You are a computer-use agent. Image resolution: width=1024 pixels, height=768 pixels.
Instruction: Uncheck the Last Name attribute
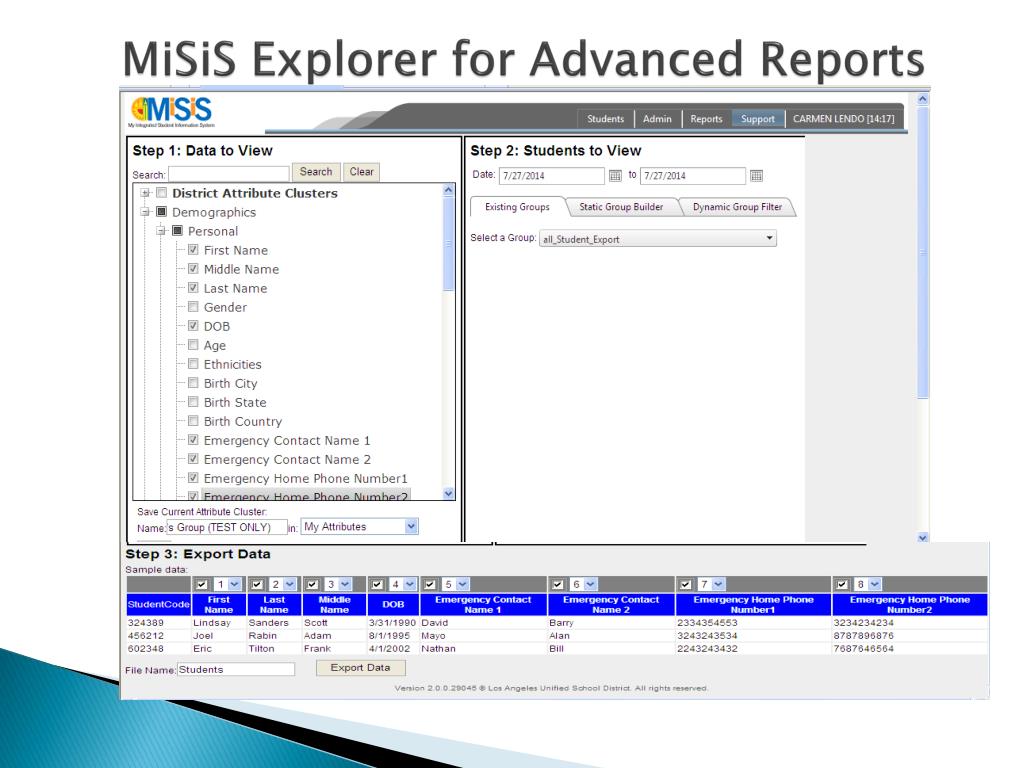193,287
